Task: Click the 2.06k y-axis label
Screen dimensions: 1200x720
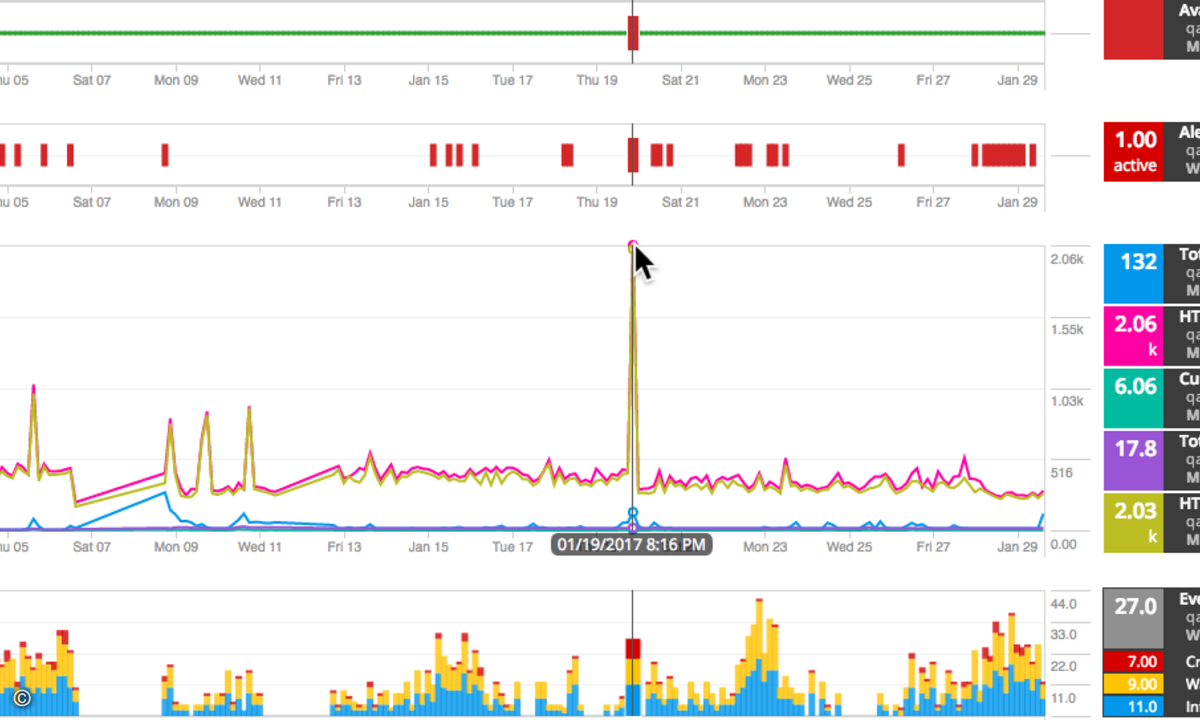Action: click(x=1067, y=259)
